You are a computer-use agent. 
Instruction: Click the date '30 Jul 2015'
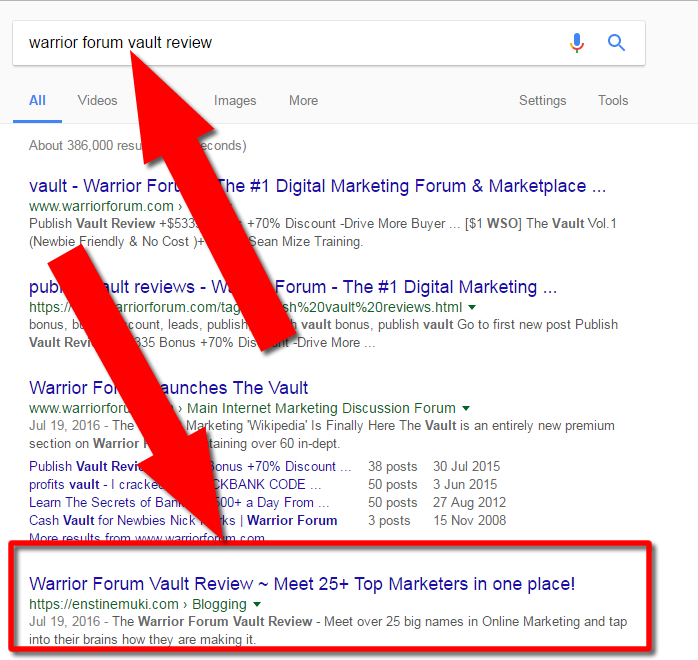467,466
